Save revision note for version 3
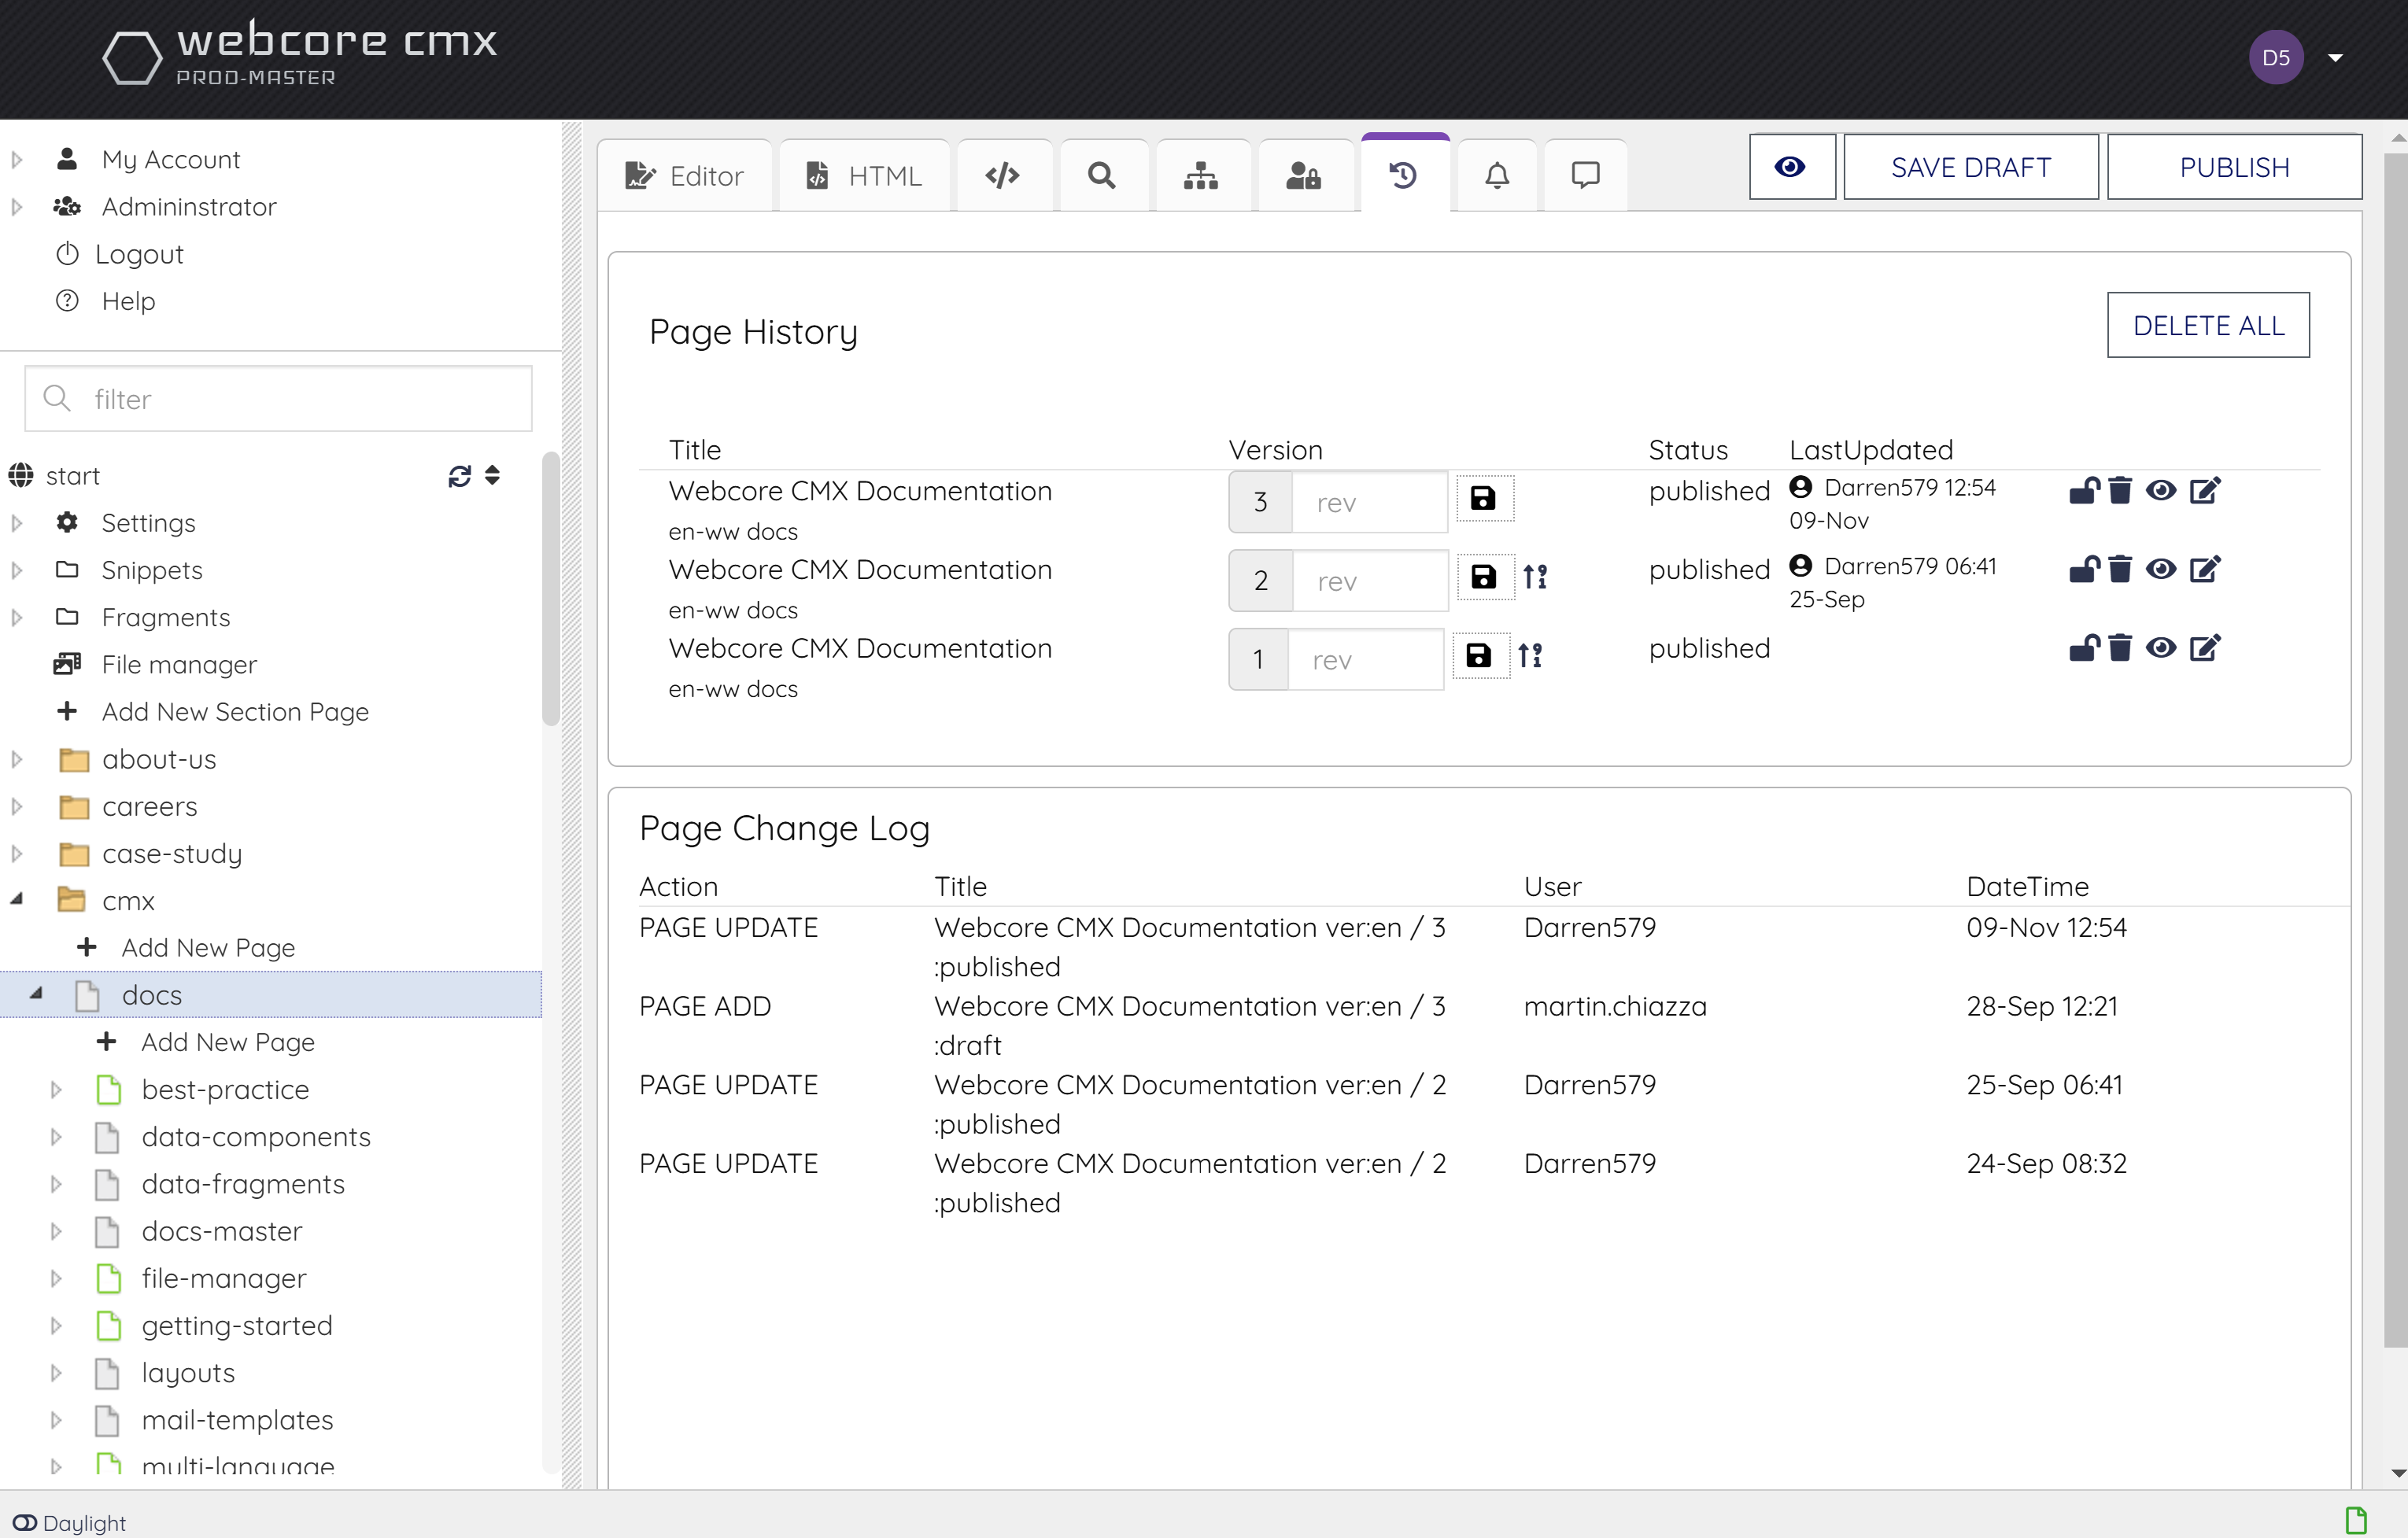 1484,498
